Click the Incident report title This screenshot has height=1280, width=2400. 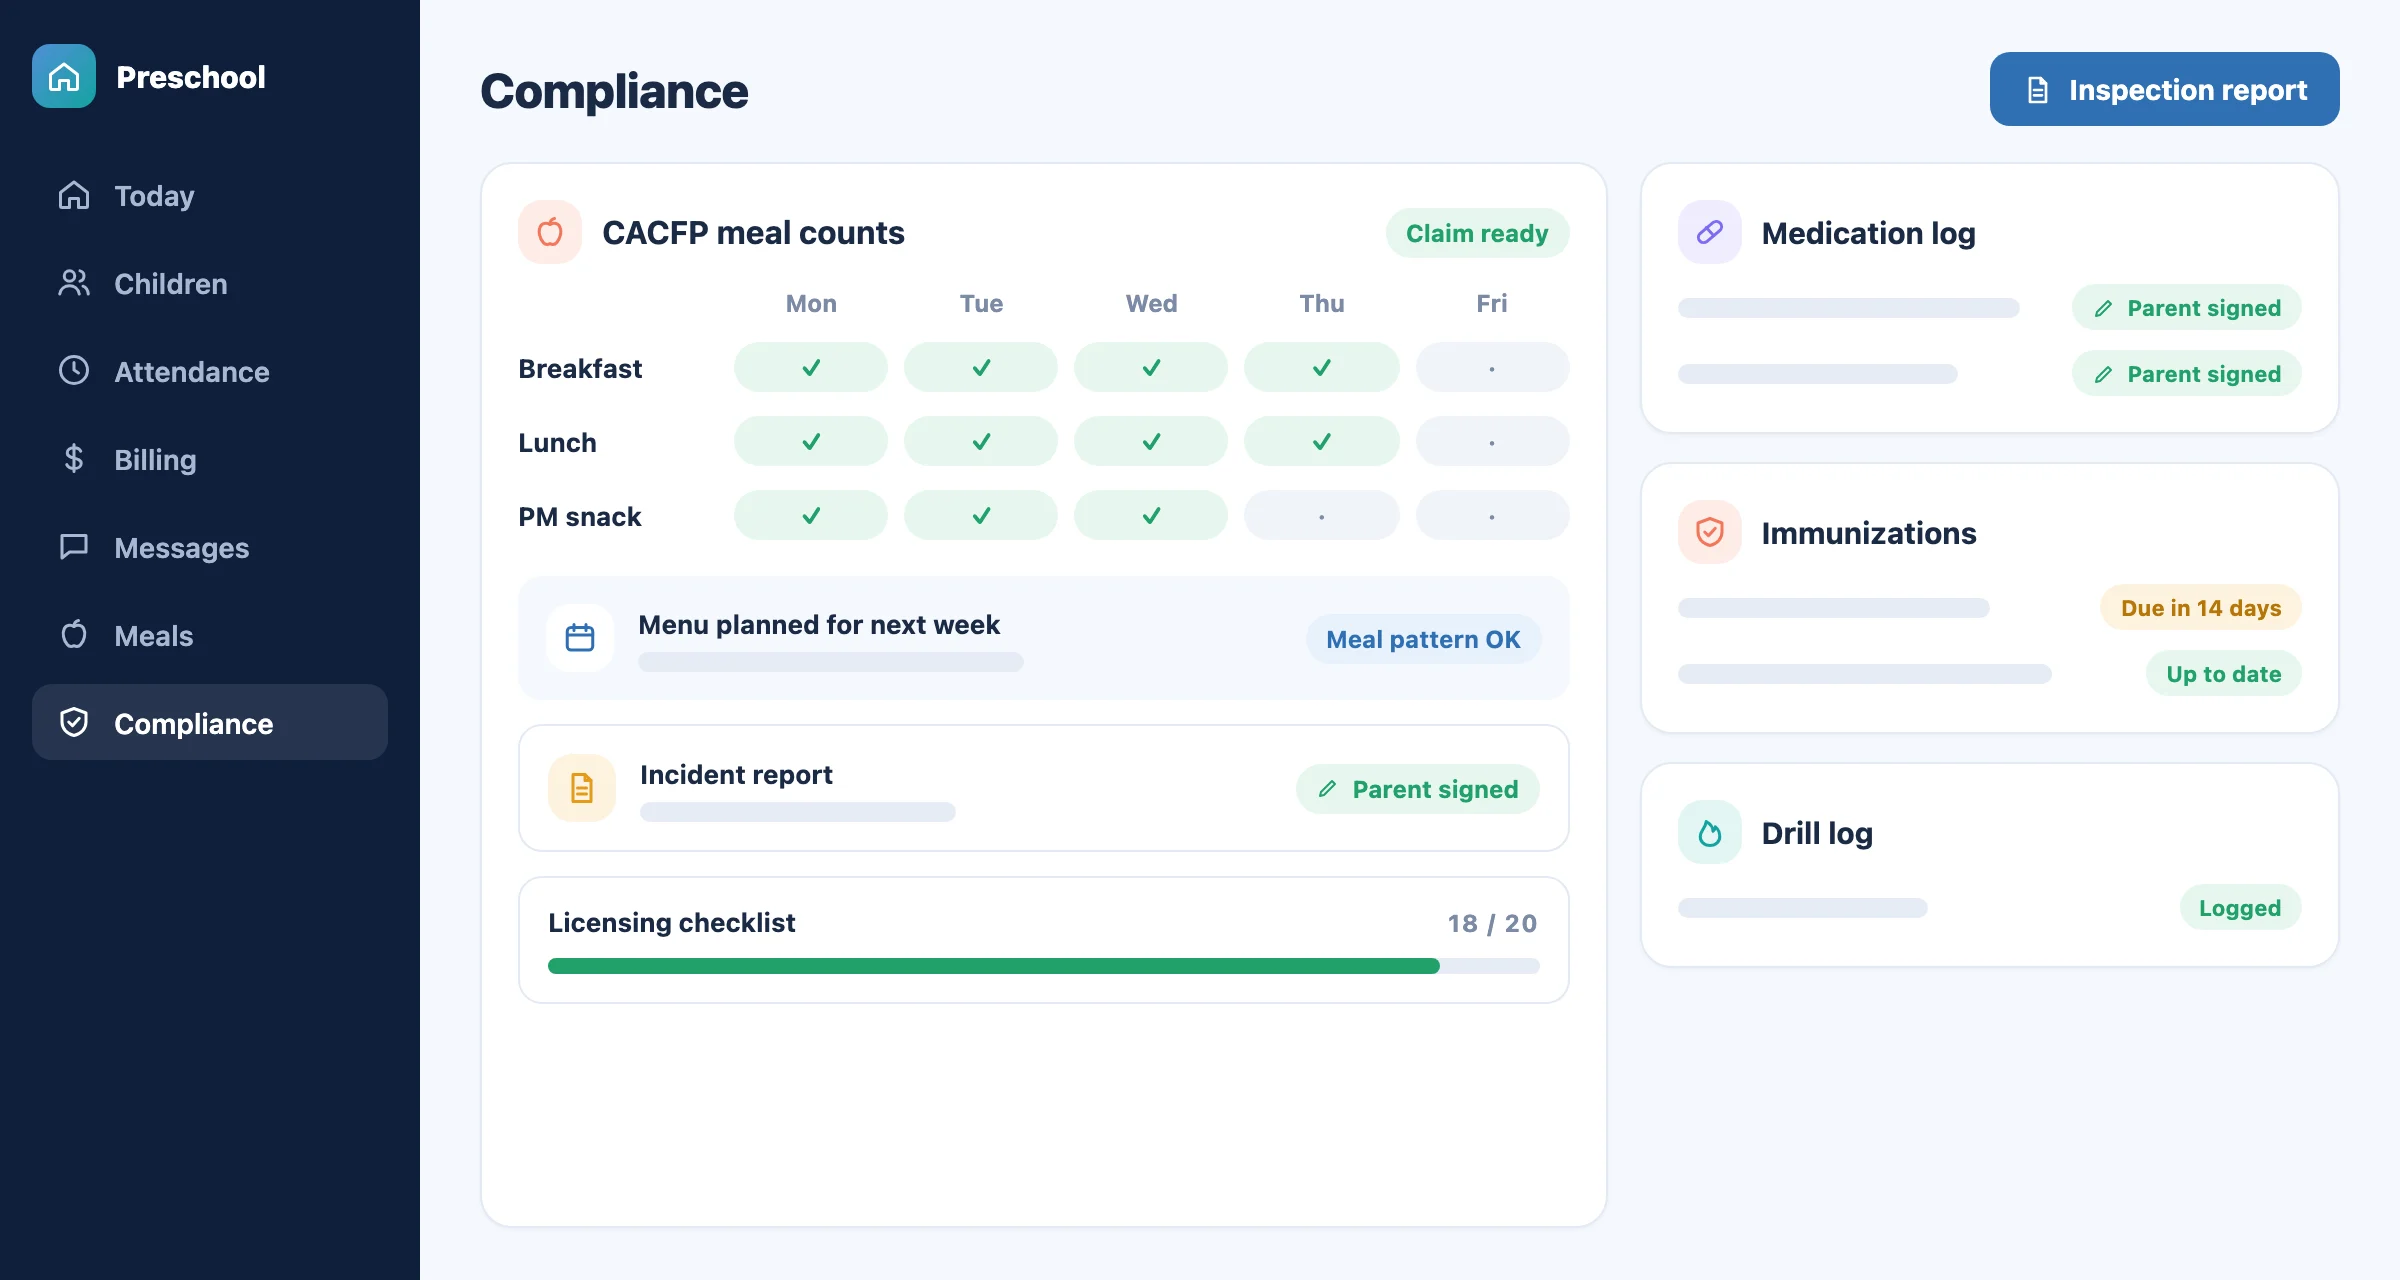click(736, 775)
